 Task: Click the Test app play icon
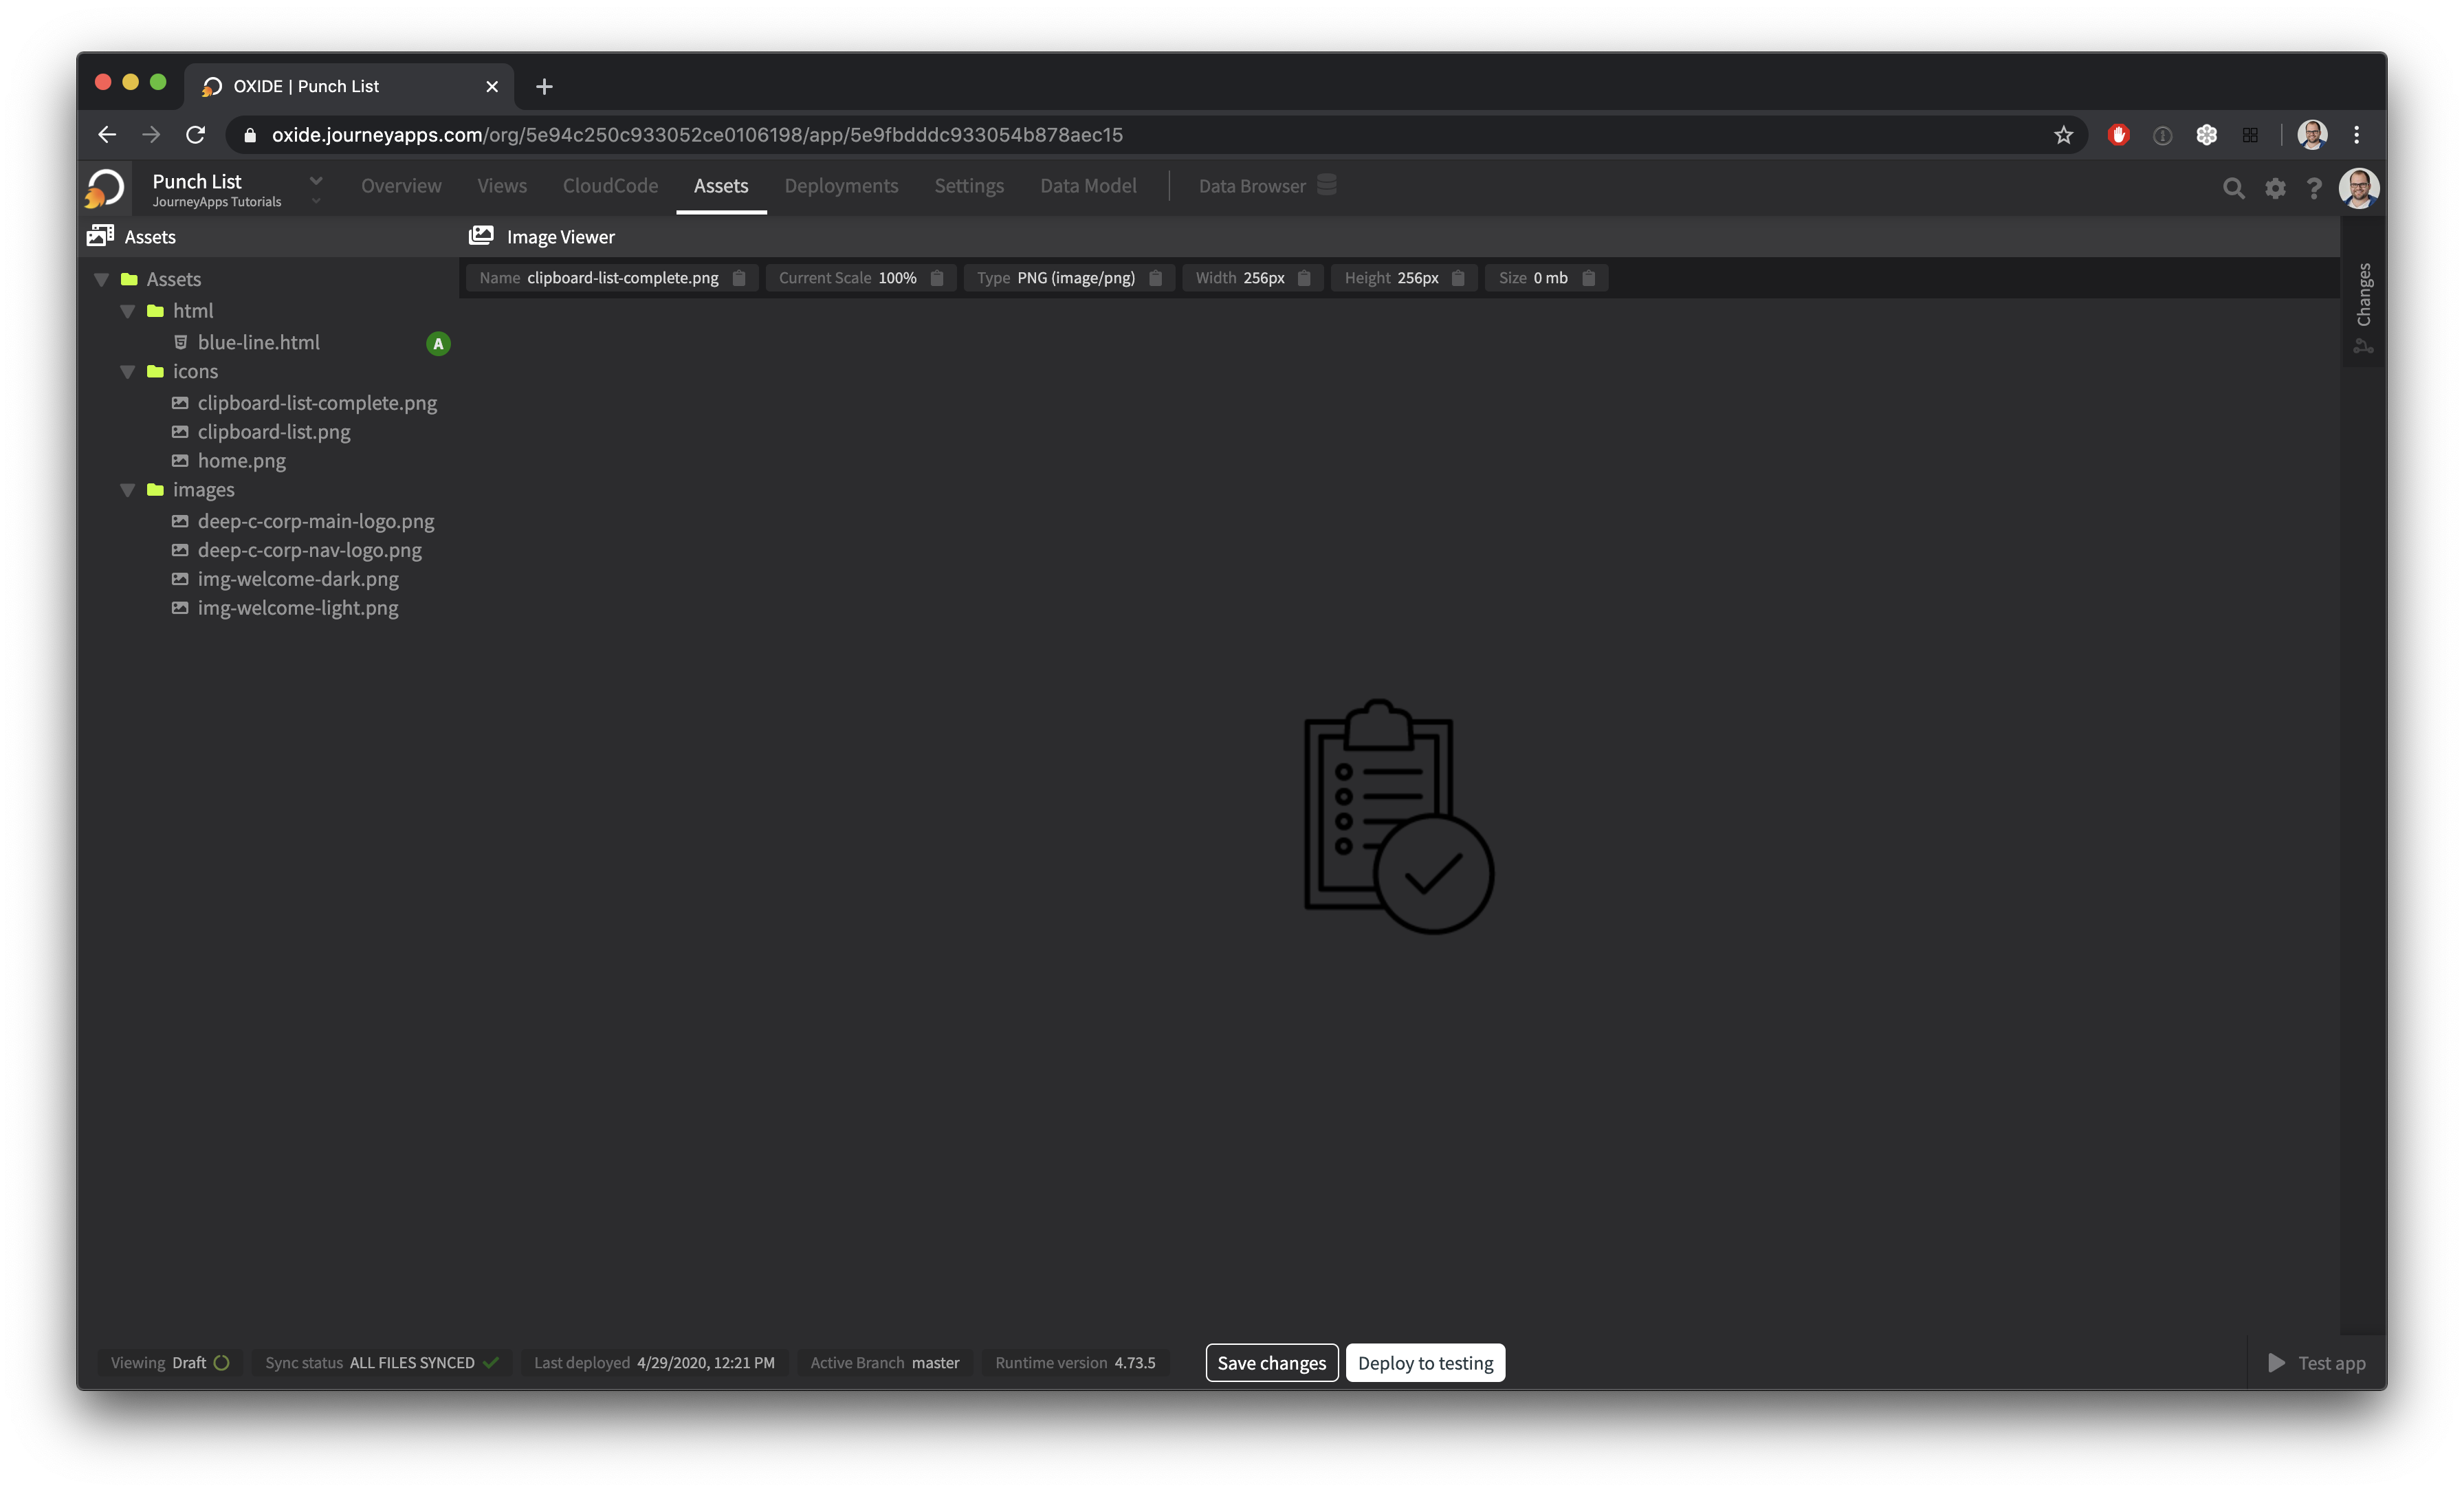(2277, 1362)
